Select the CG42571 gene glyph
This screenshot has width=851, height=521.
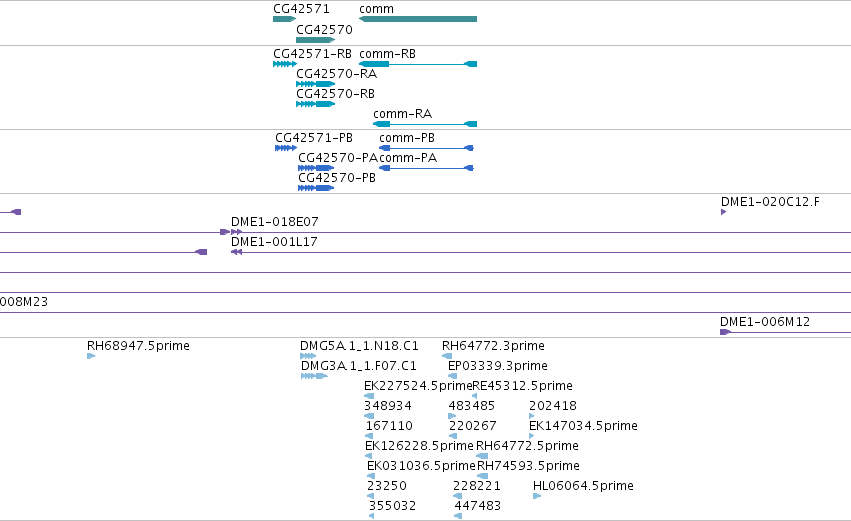click(284, 19)
